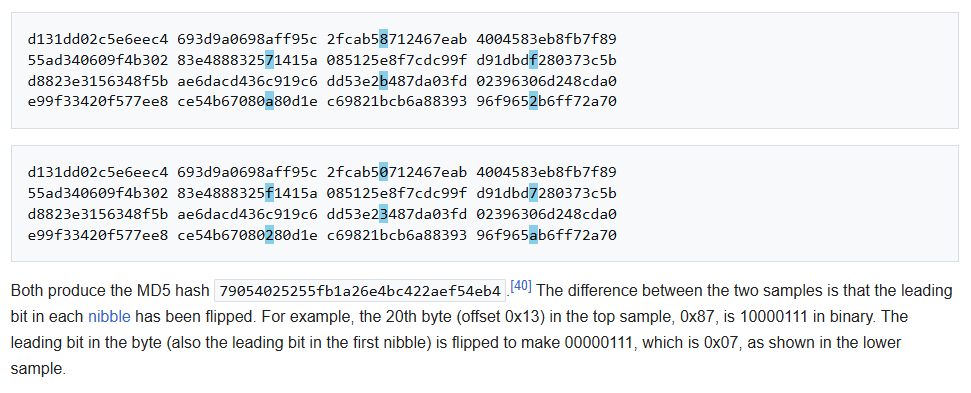This screenshot has height=393, width=971.
Task: Open the nibble link
Action: tap(109, 317)
